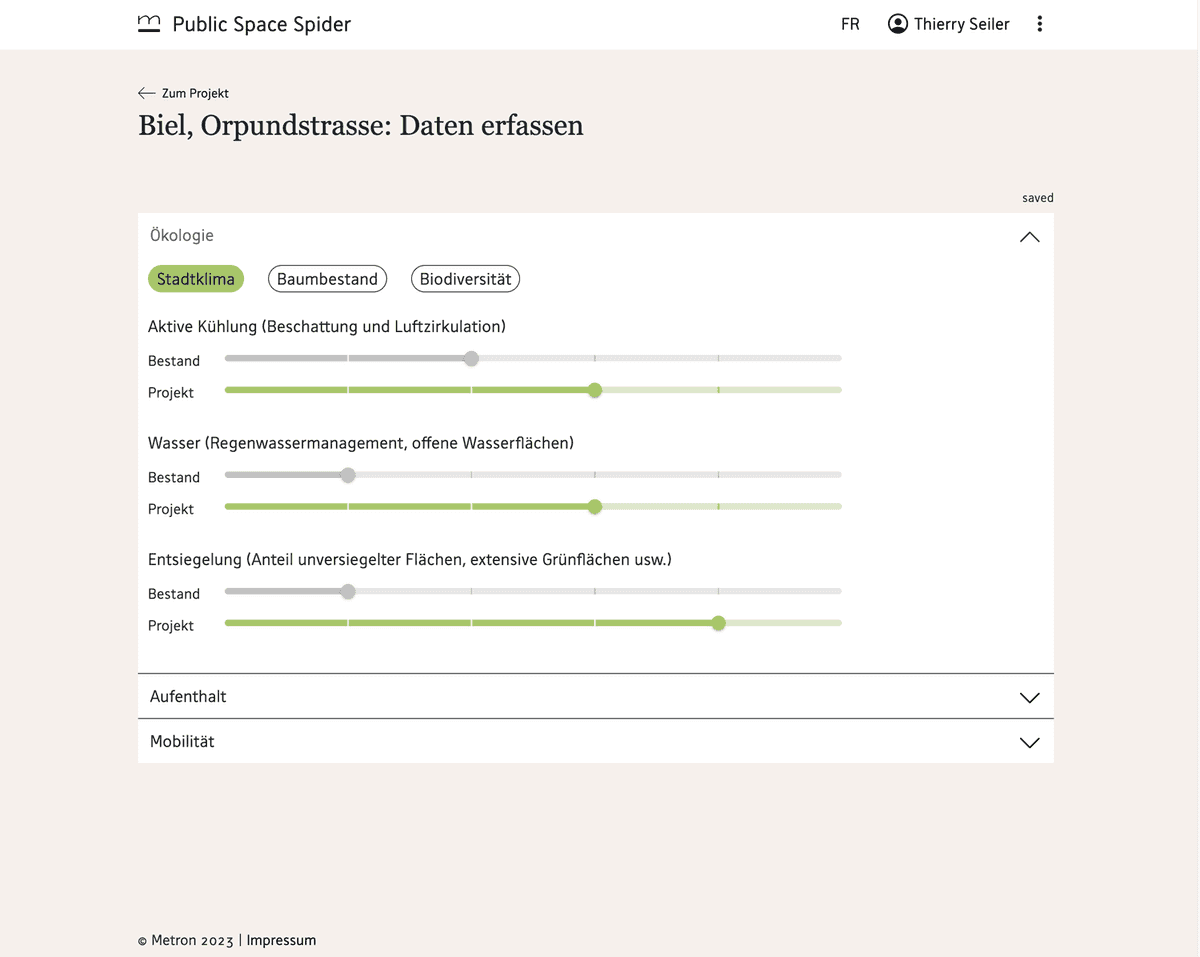Image resolution: width=1200 pixels, height=957 pixels.
Task: Switch to the Baumbestand tab
Action: [x=327, y=279]
